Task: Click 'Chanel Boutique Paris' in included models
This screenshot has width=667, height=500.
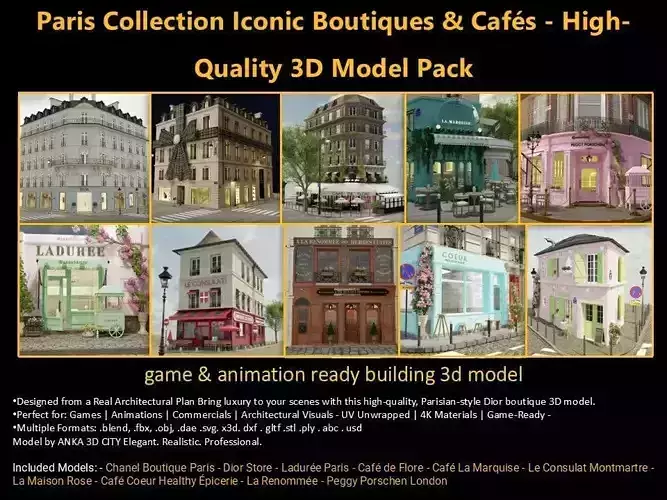Action: pyautogui.click(x=160, y=468)
